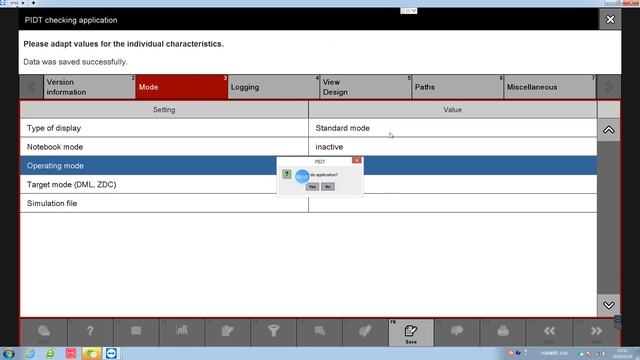Viewport: 640px width, 360px height.
Task: Close the PIDT checking application with X
Action: 610,20
